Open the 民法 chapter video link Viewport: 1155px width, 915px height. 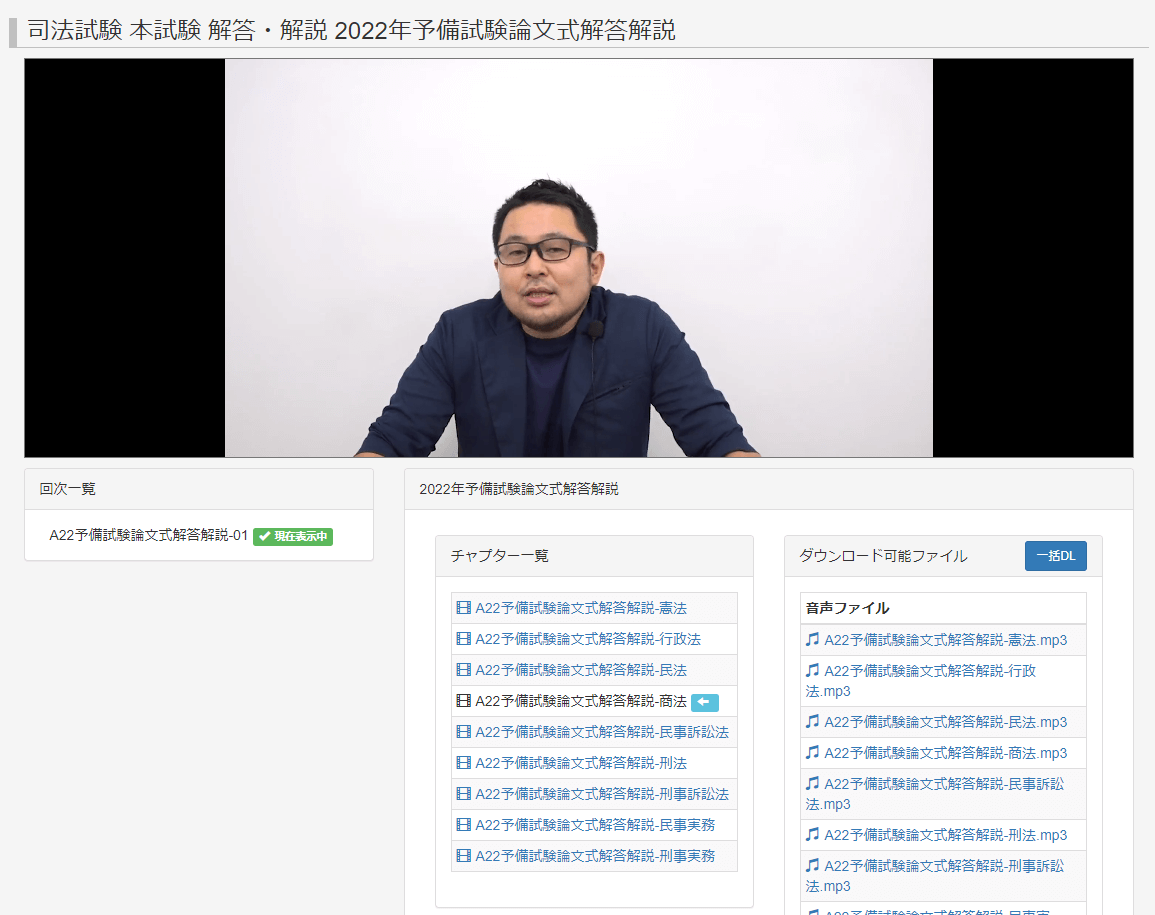click(581, 670)
